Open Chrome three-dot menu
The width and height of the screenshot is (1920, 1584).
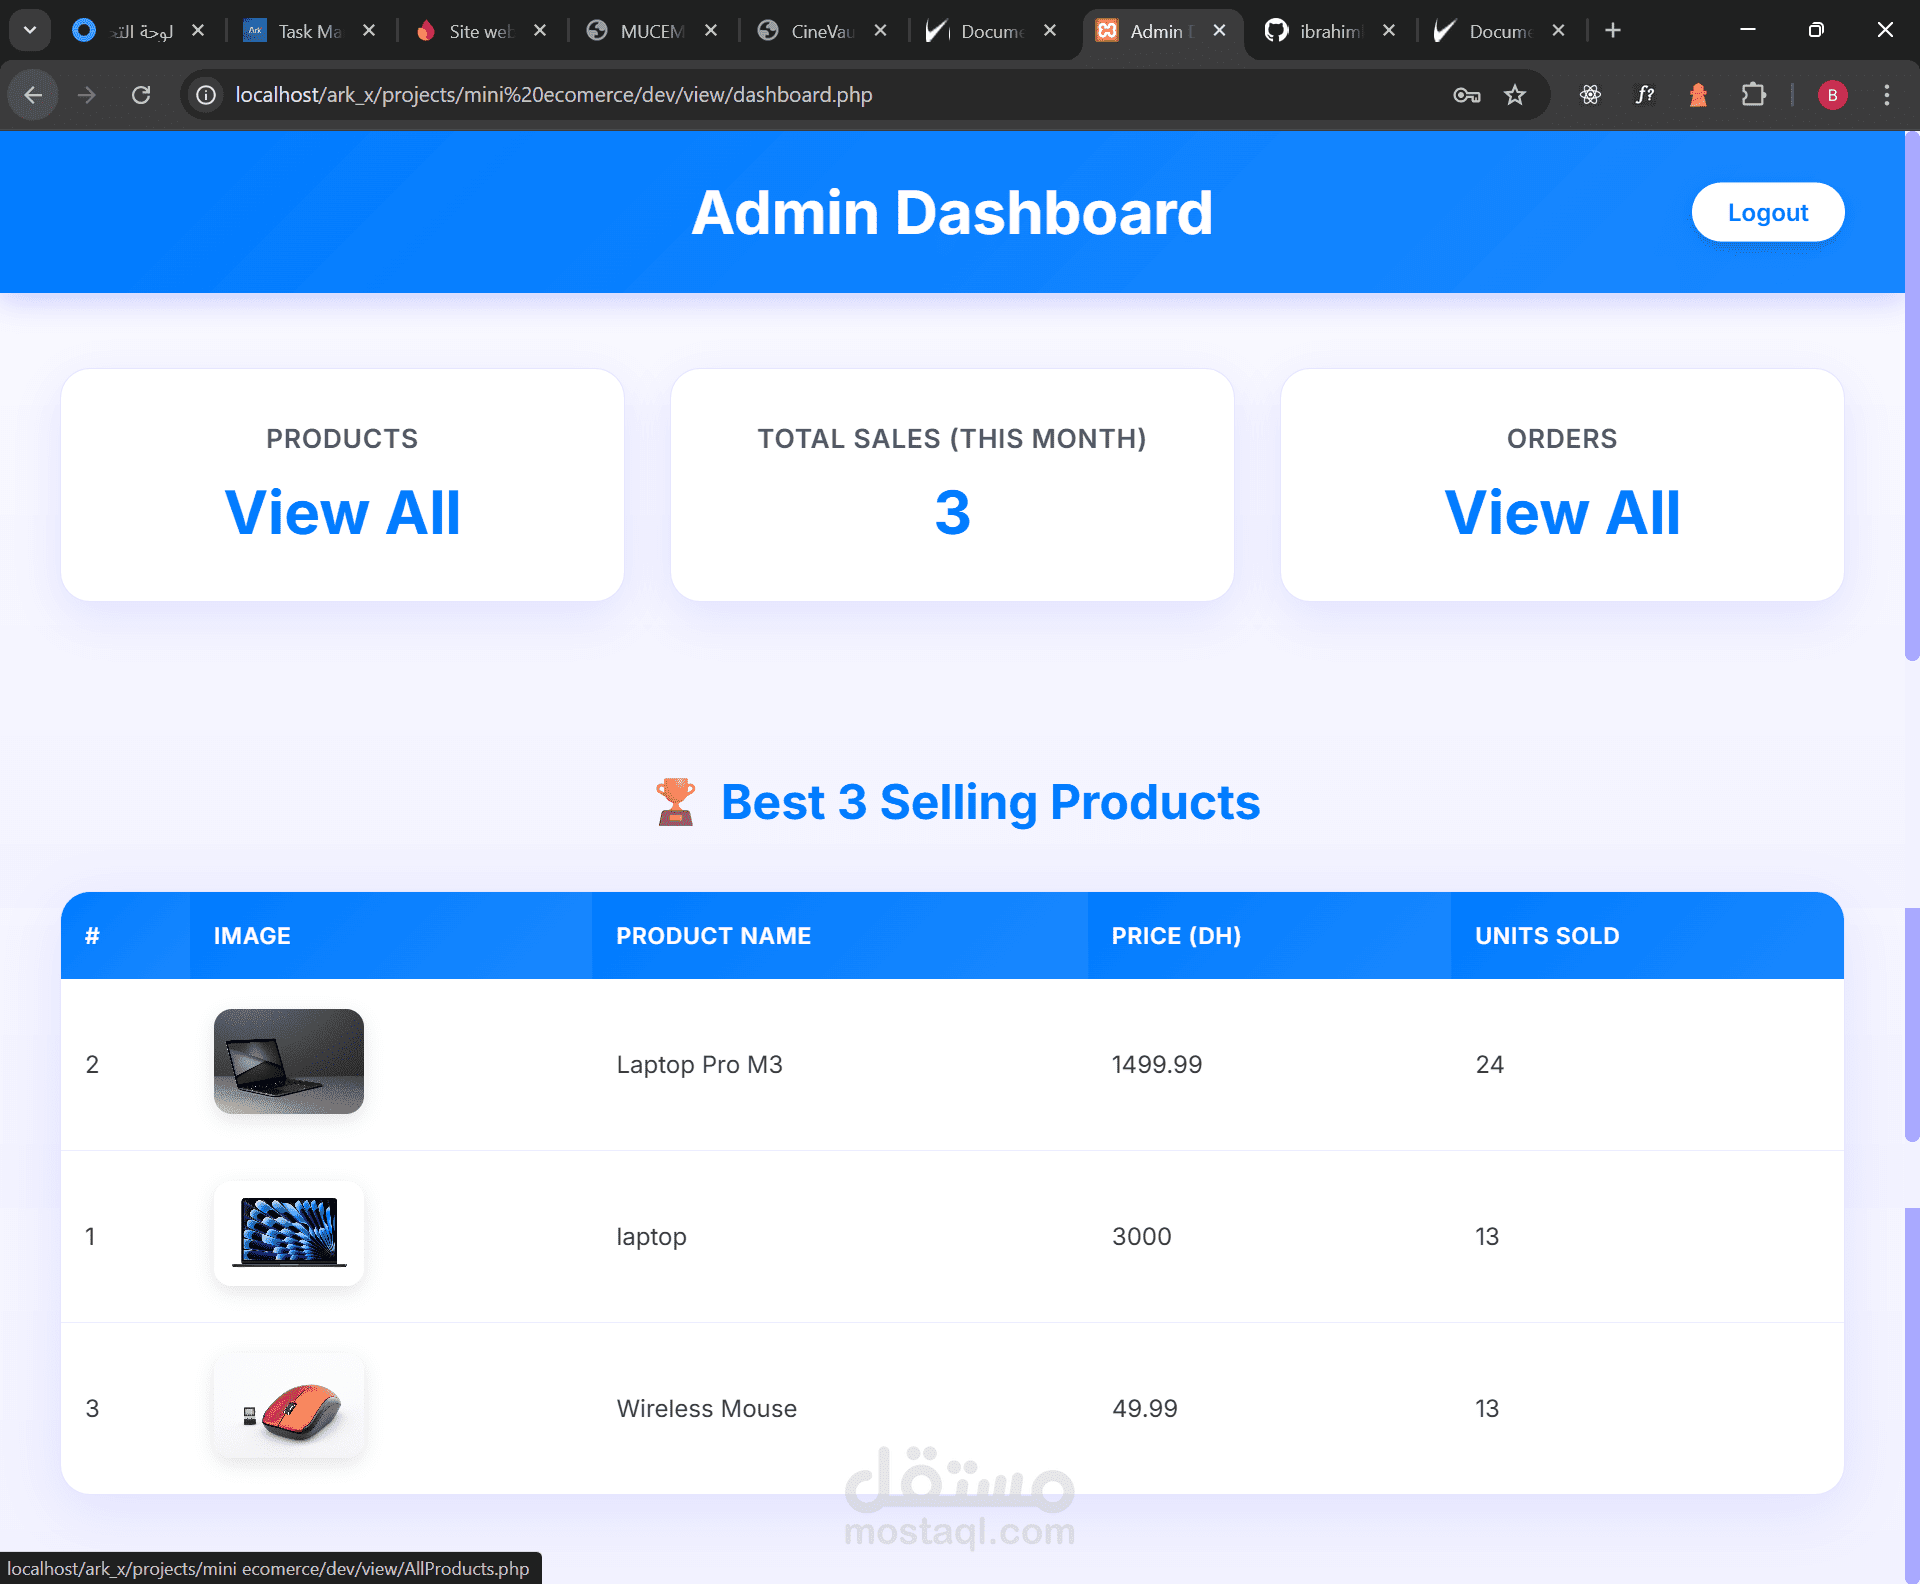pos(1886,95)
